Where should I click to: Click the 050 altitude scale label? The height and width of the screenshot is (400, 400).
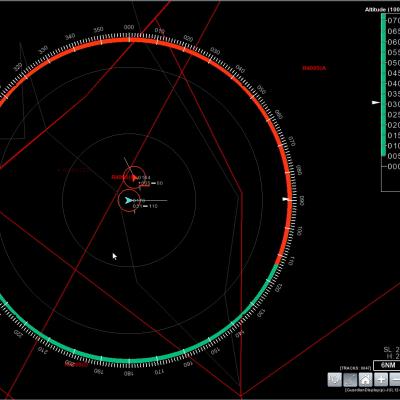(394, 63)
